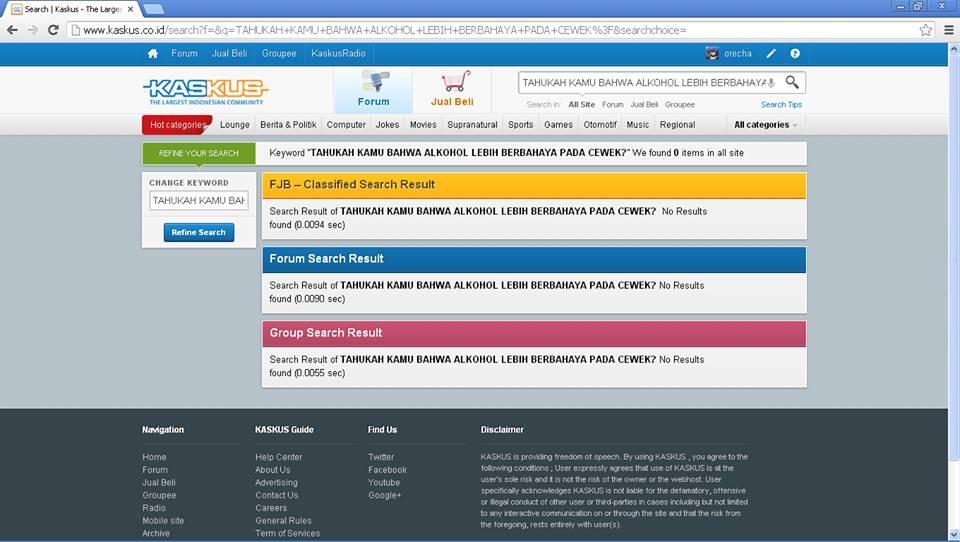The height and width of the screenshot is (542, 960).
Task: Open Berita & Politik category
Action: [x=288, y=124]
